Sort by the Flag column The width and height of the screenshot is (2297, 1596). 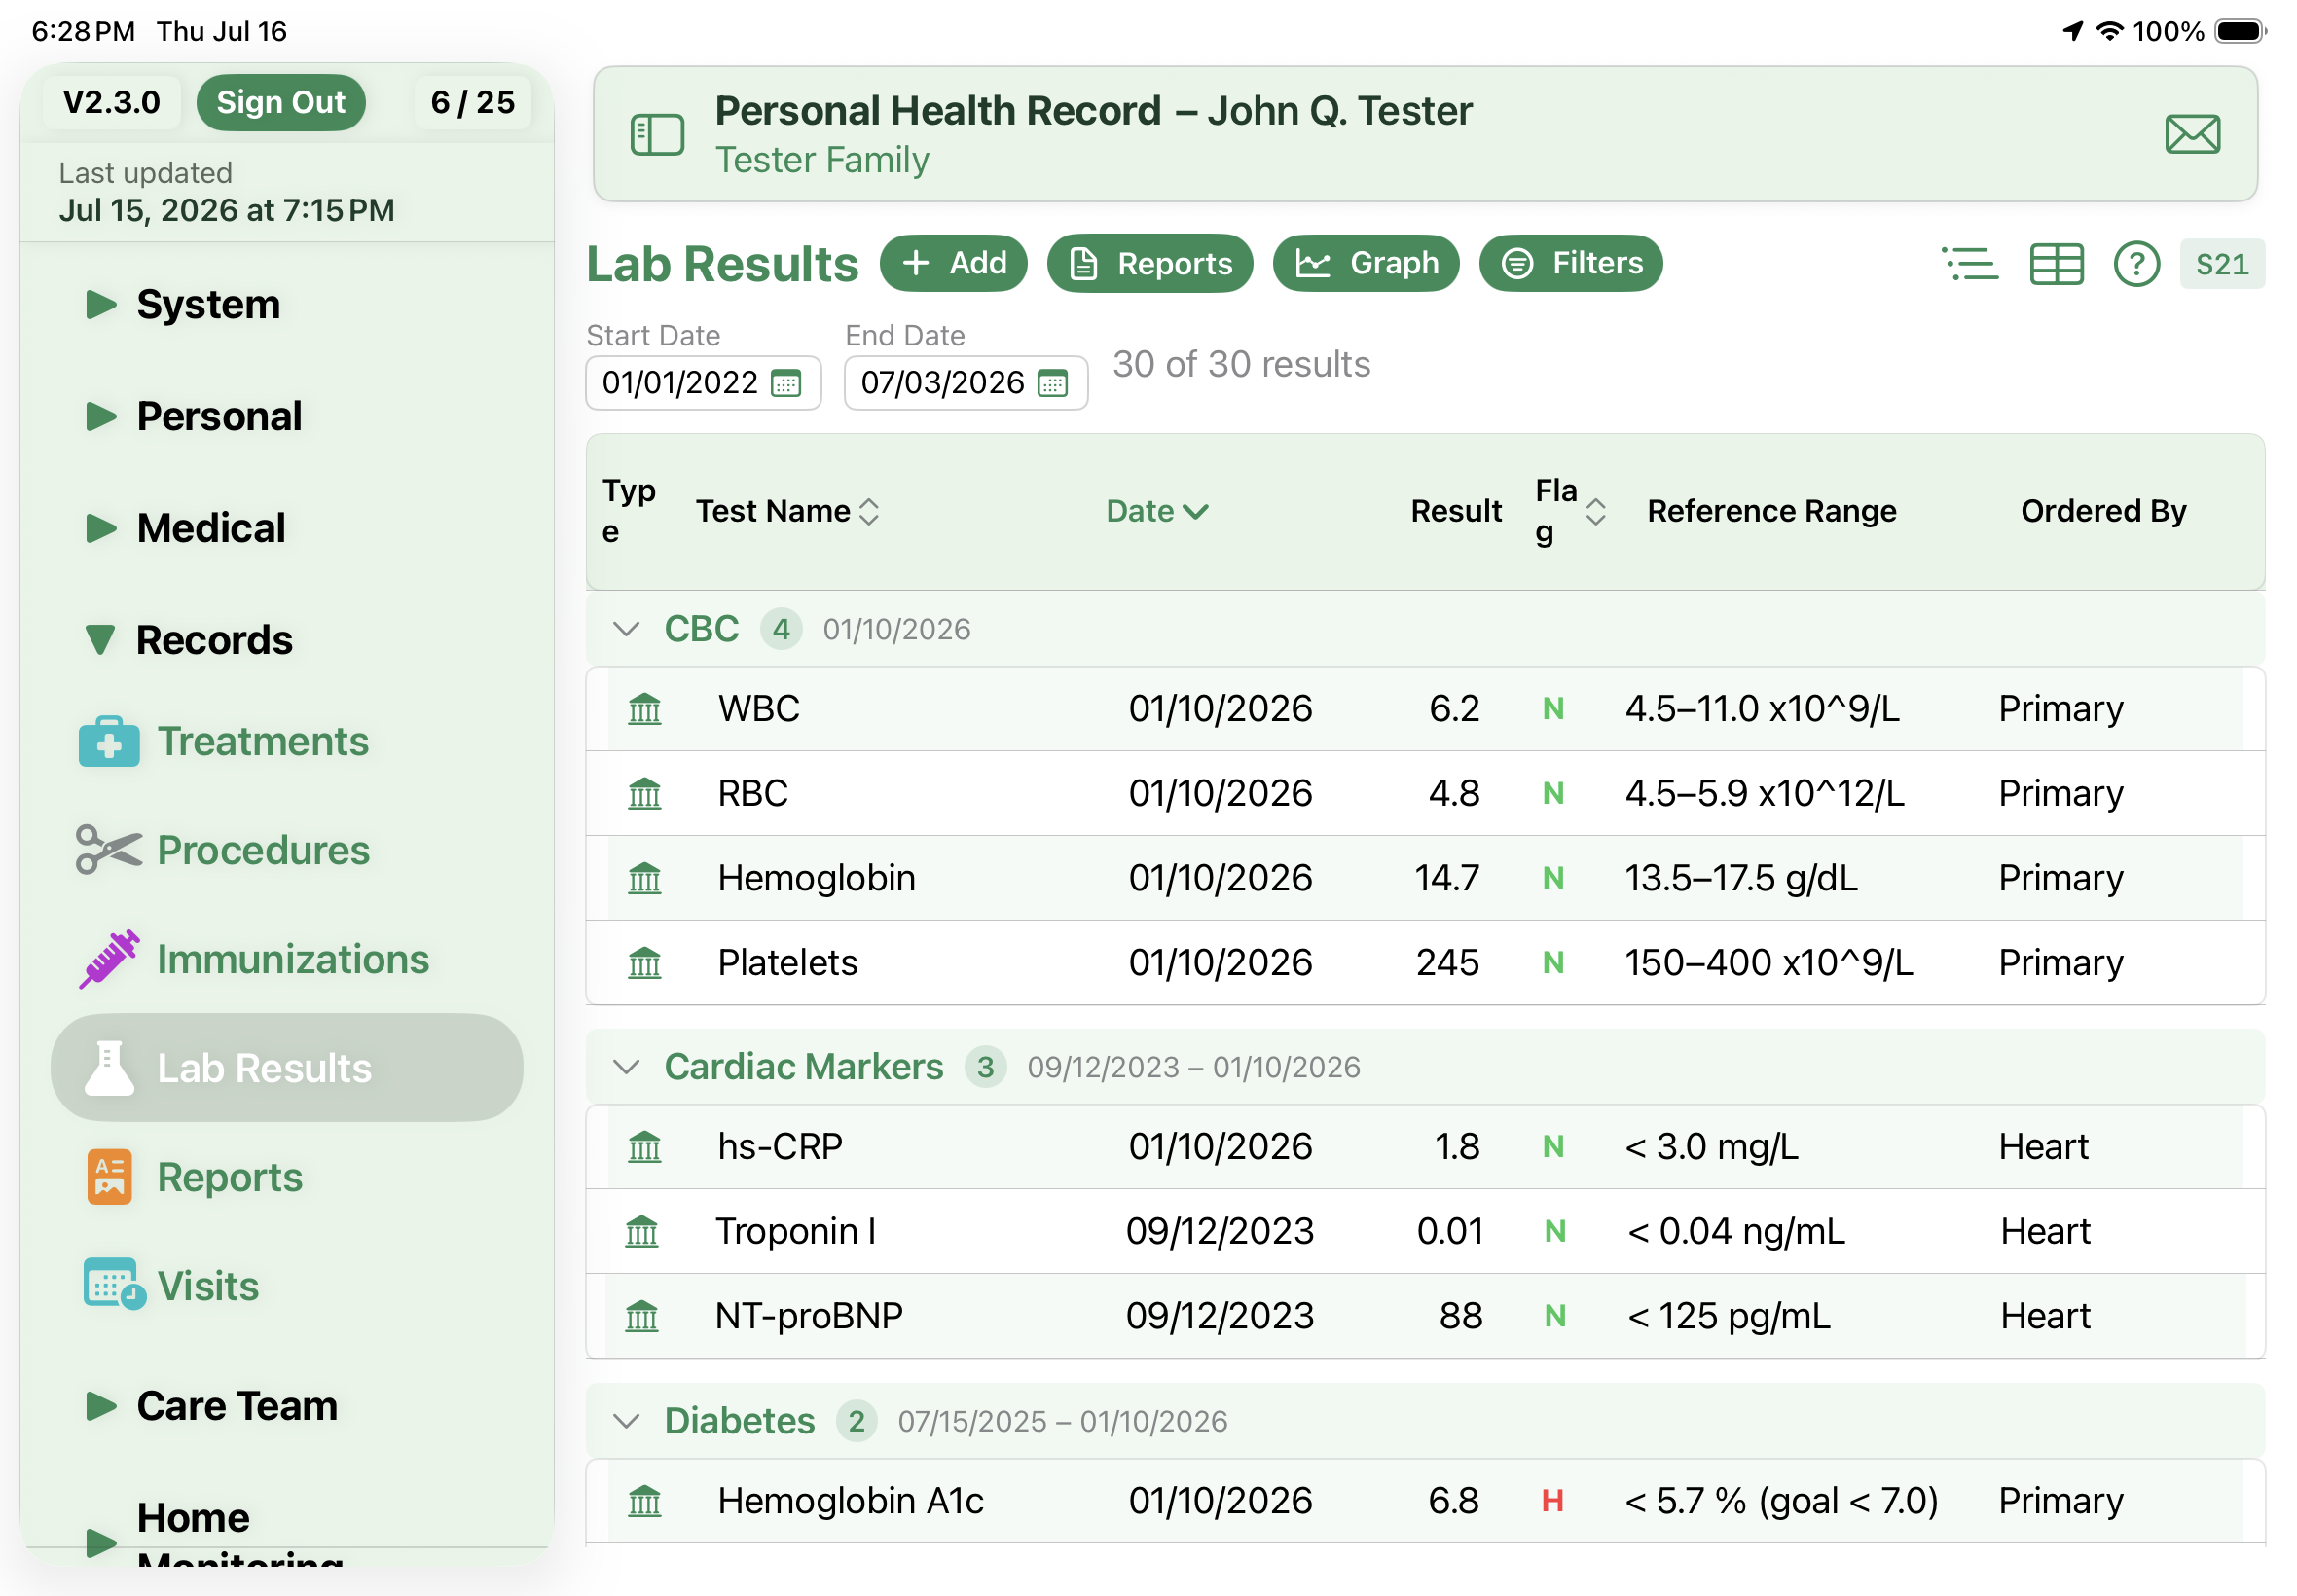pyautogui.click(x=1570, y=511)
